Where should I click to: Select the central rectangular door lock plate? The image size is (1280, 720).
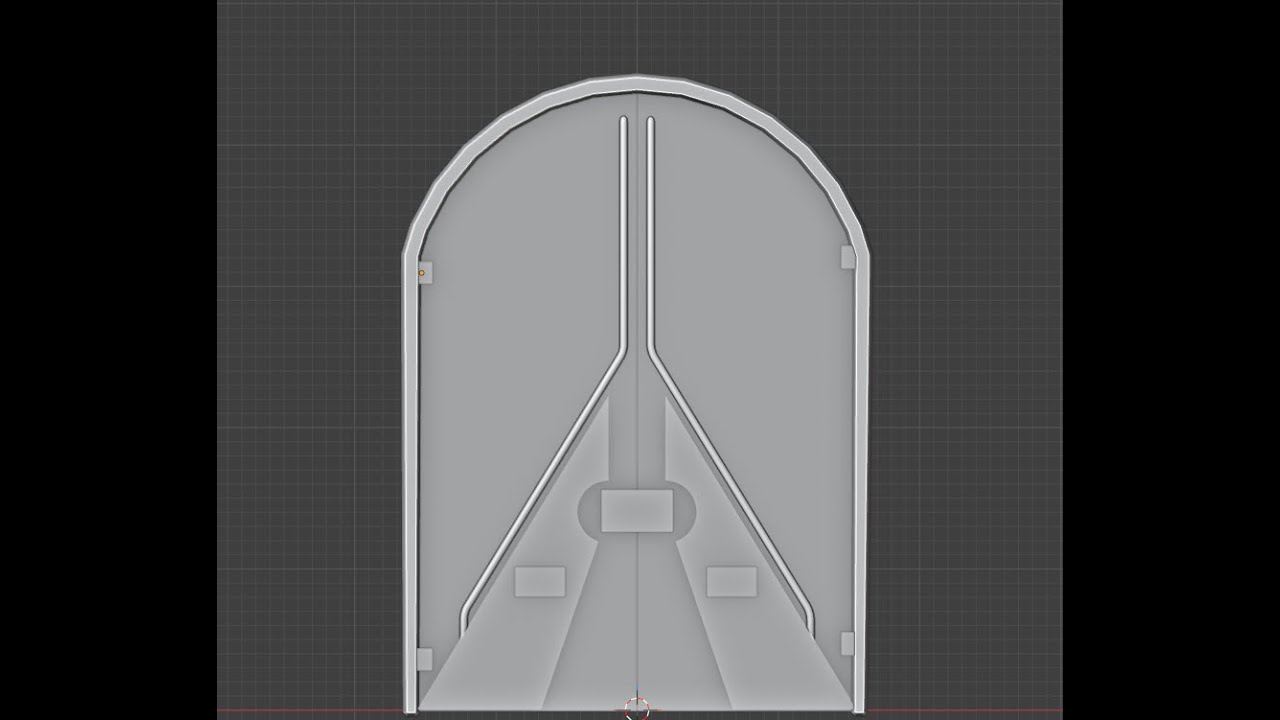637,511
